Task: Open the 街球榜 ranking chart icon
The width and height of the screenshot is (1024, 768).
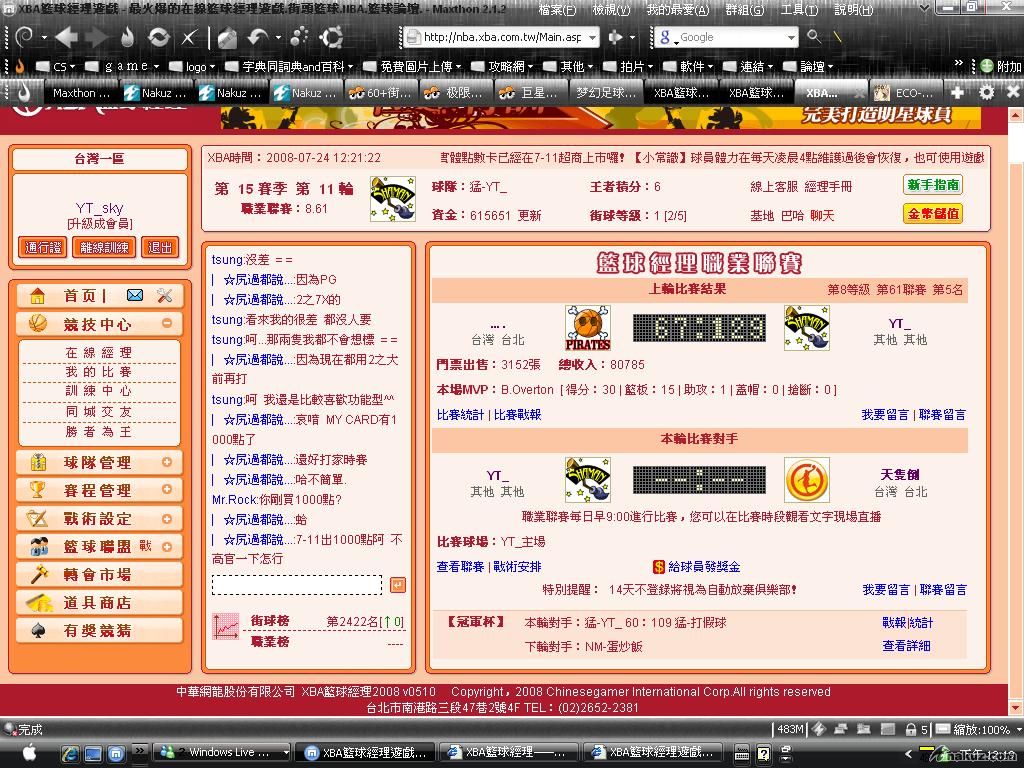Action: pyautogui.click(x=226, y=627)
